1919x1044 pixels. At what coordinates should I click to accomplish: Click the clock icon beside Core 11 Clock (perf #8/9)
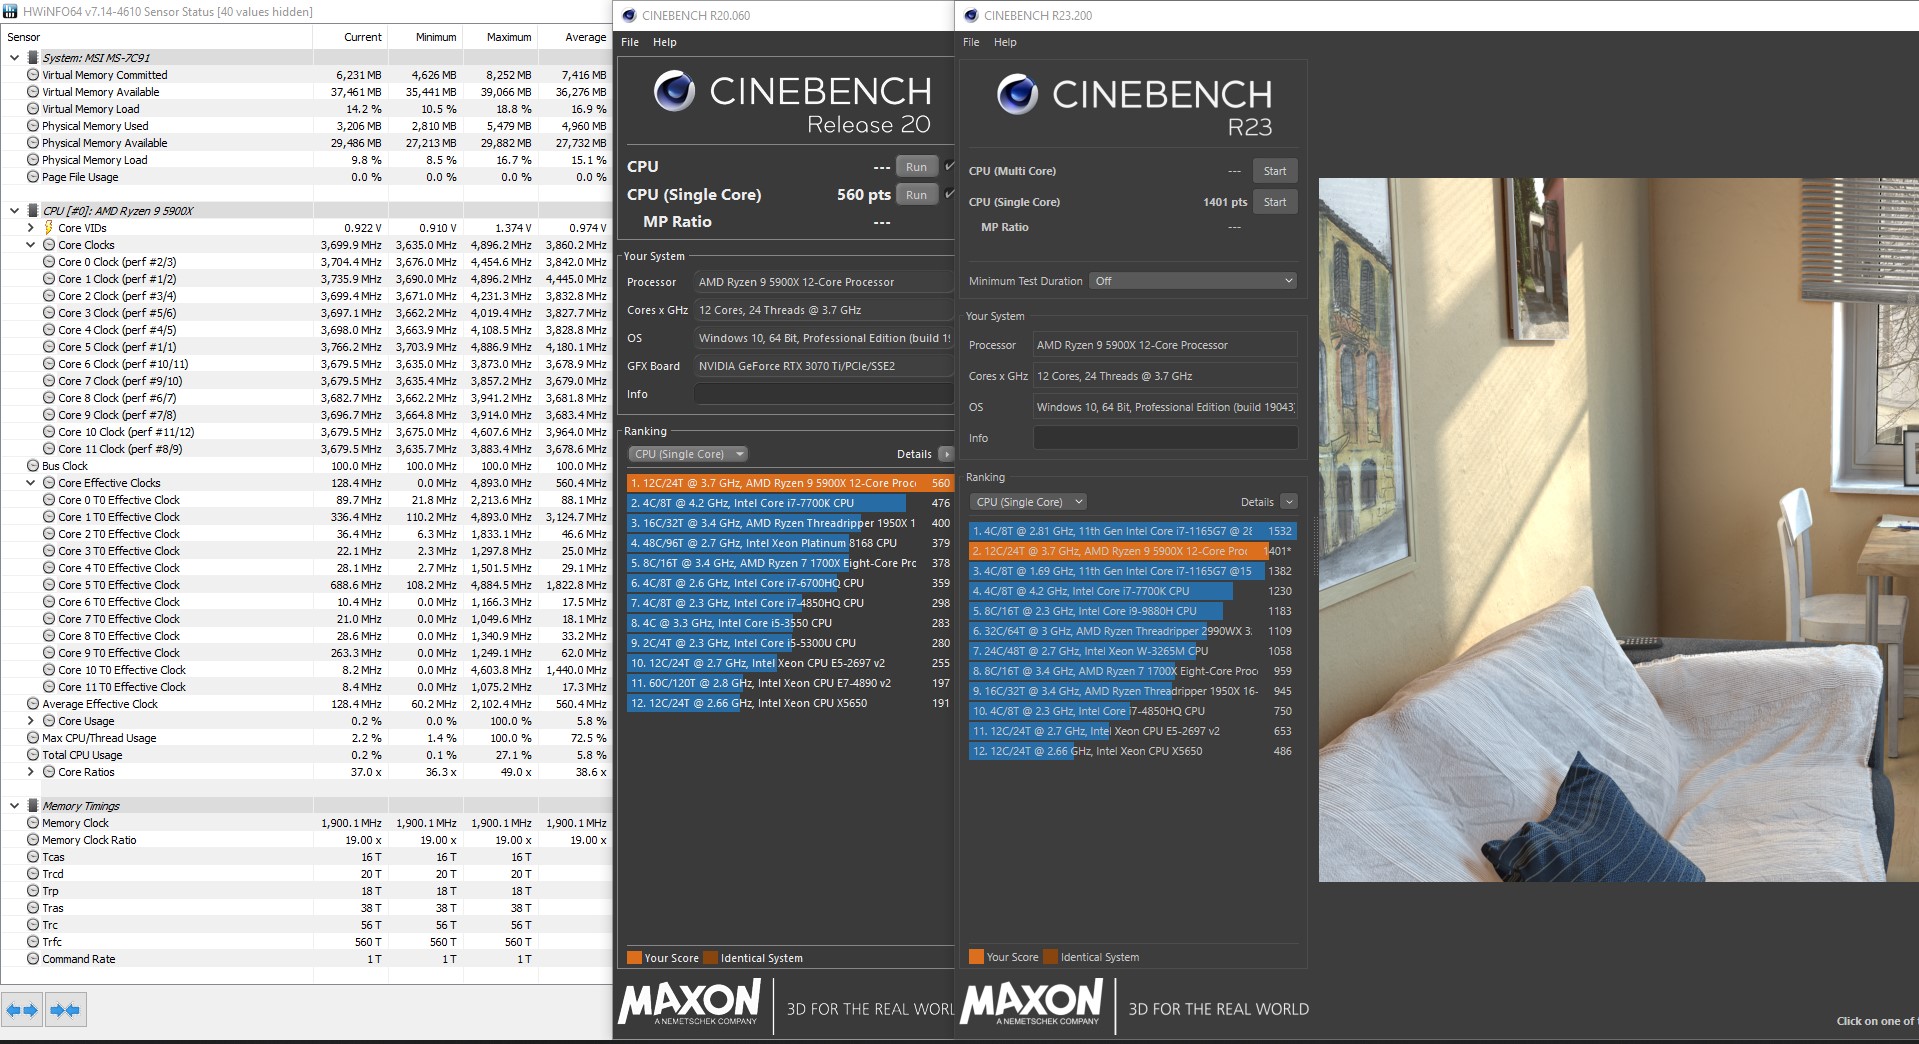coord(49,449)
